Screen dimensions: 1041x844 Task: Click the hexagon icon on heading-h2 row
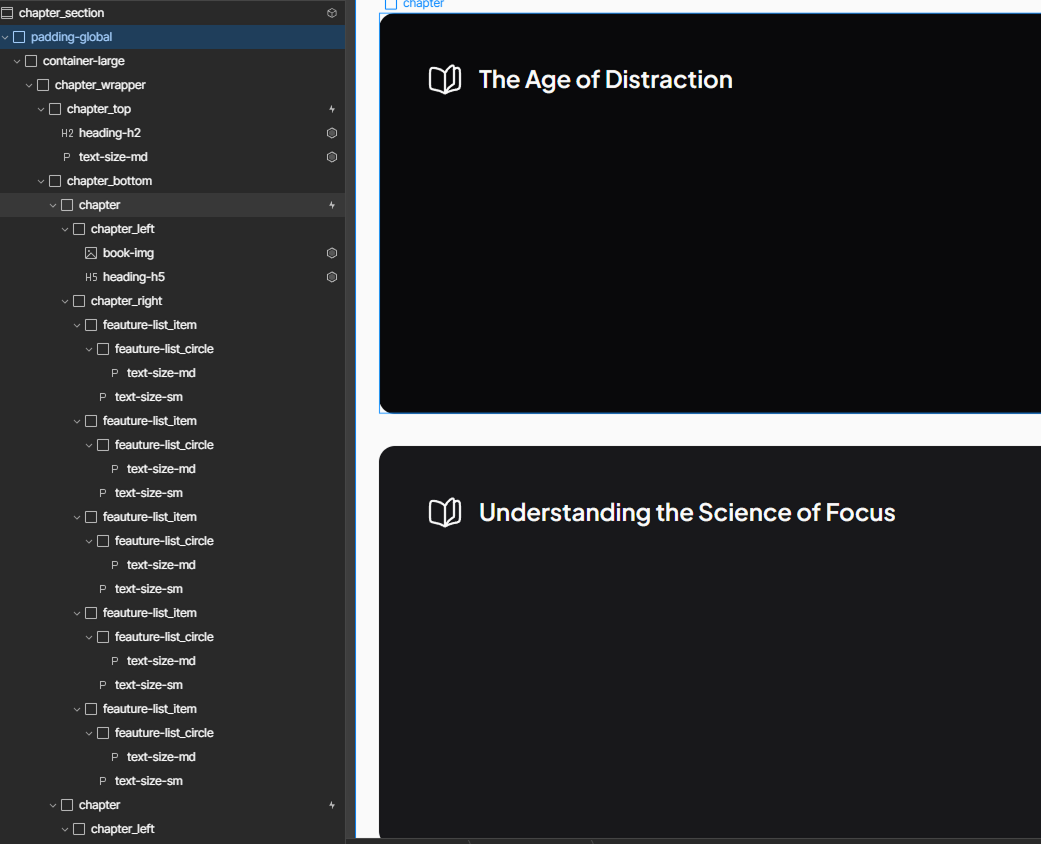pyautogui.click(x=332, y=133)
